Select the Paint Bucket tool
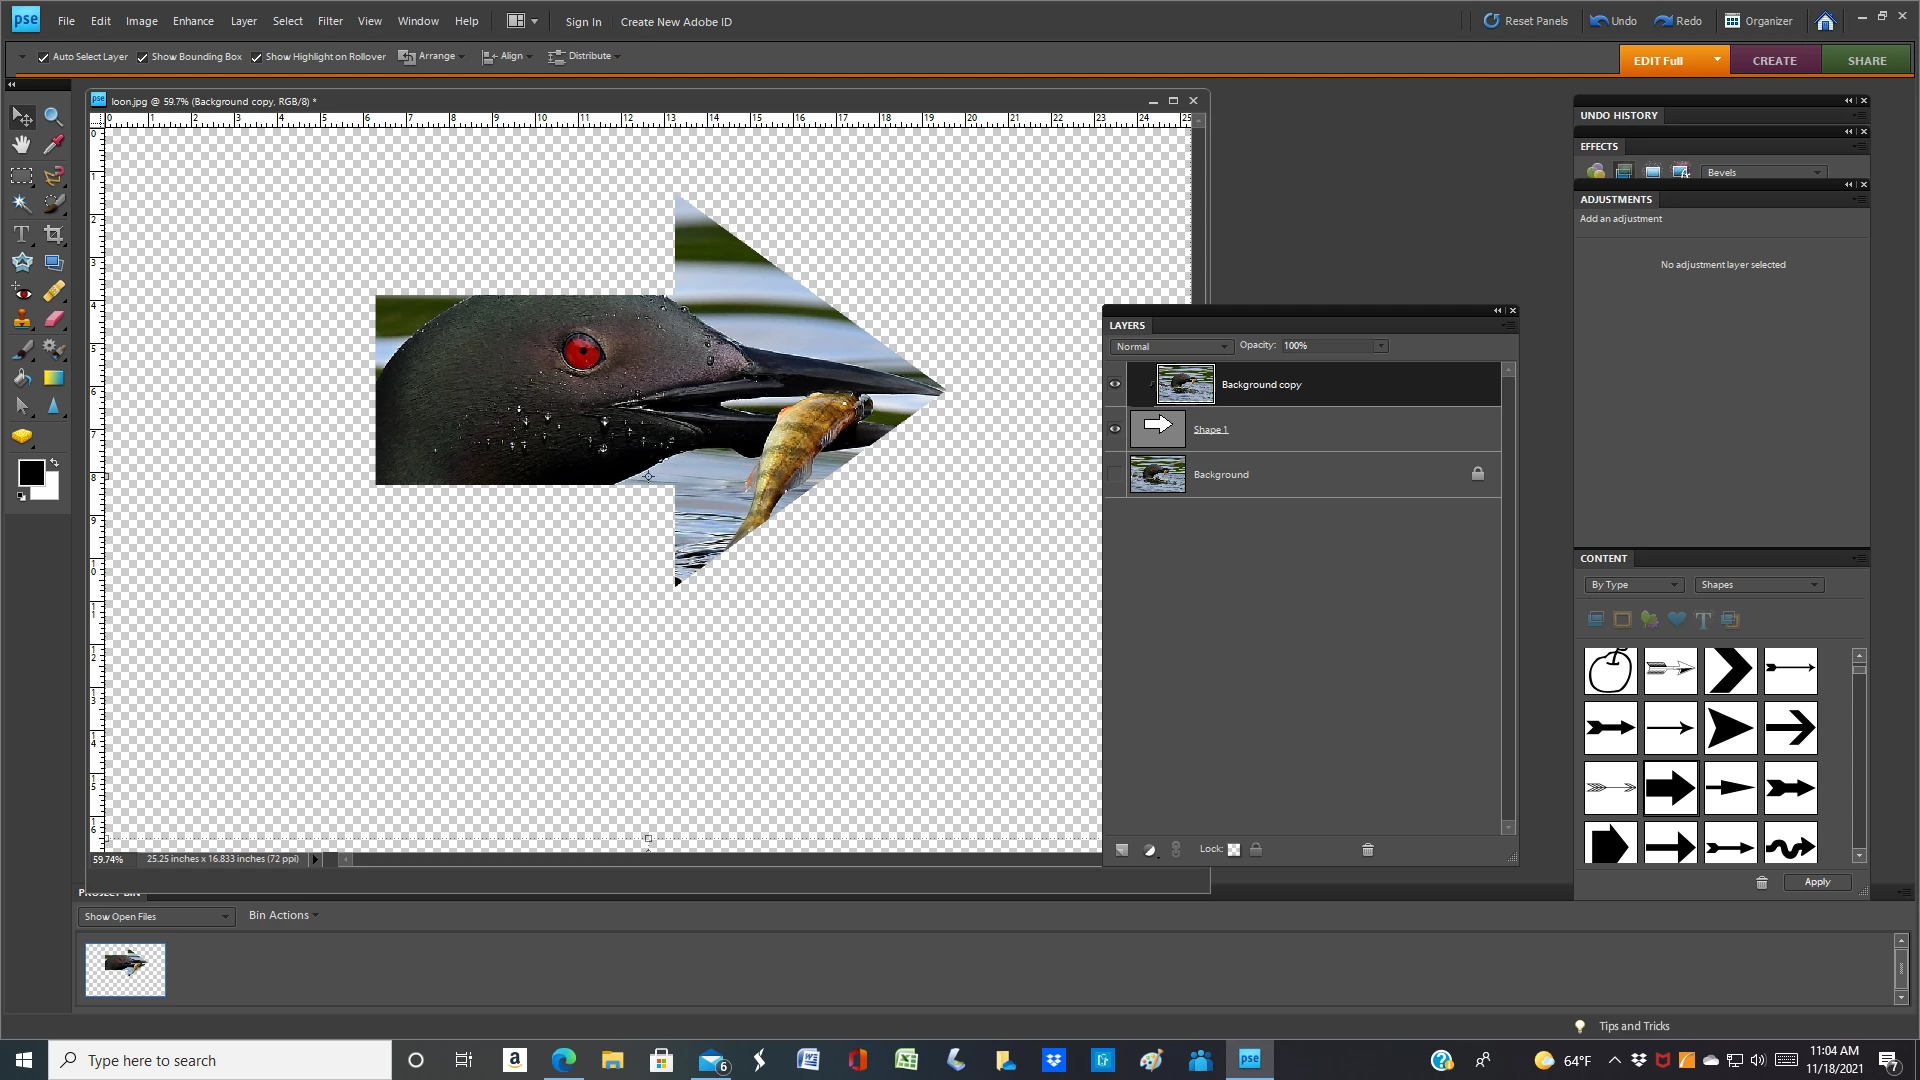The image size is (1920, 1080). [x=21, y=378]
